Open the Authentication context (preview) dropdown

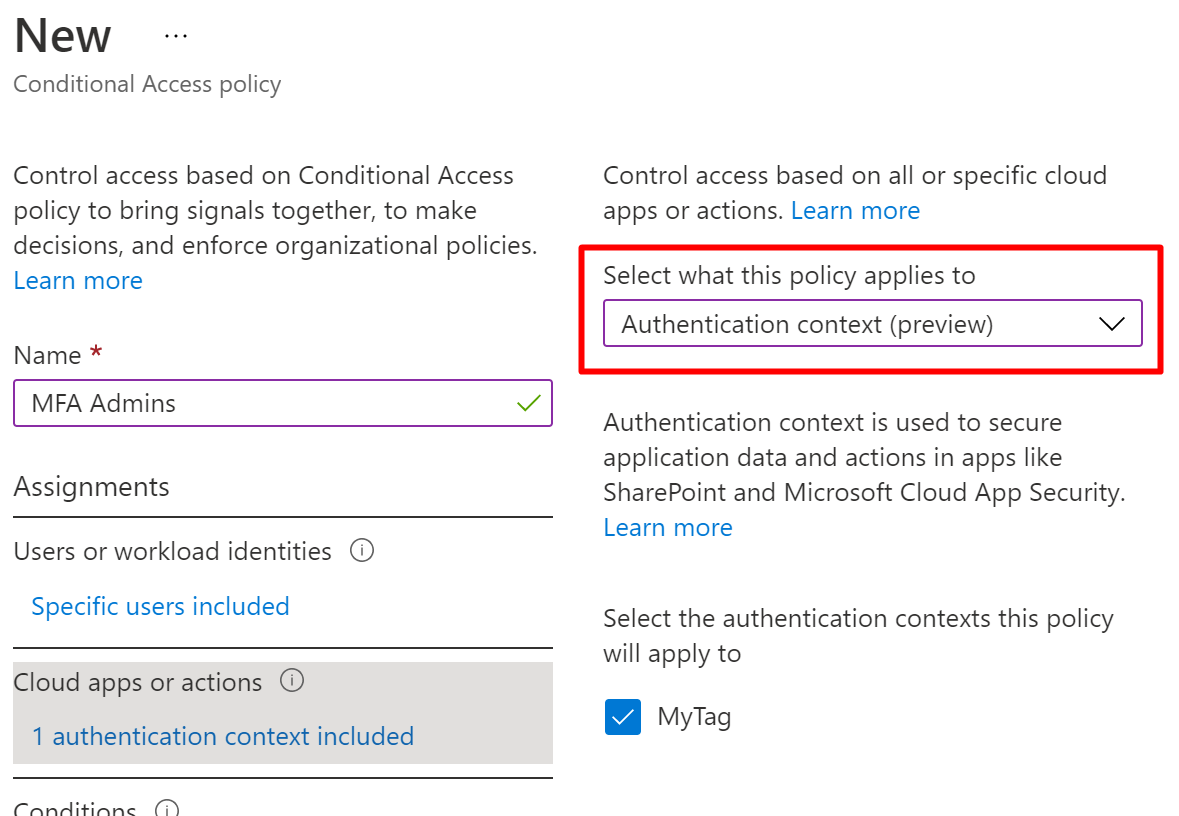872,324
